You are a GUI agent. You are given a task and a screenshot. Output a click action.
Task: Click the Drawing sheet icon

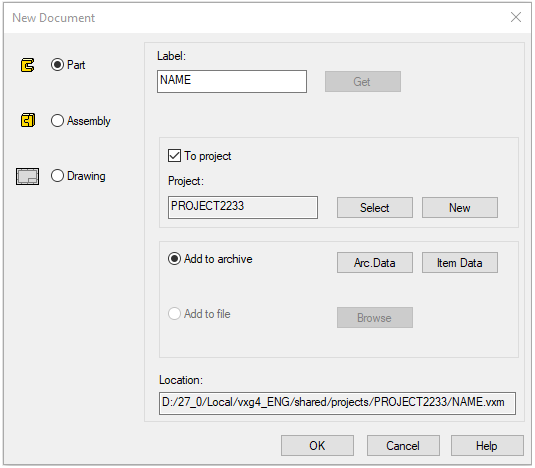(x=27, y=176)
